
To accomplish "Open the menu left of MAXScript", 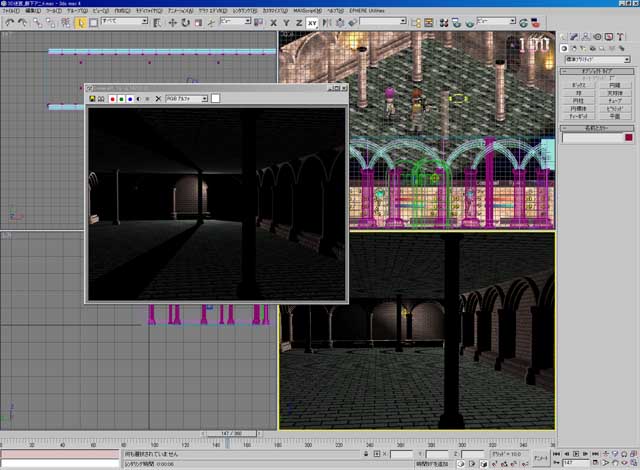I will (x=275, y=11).
